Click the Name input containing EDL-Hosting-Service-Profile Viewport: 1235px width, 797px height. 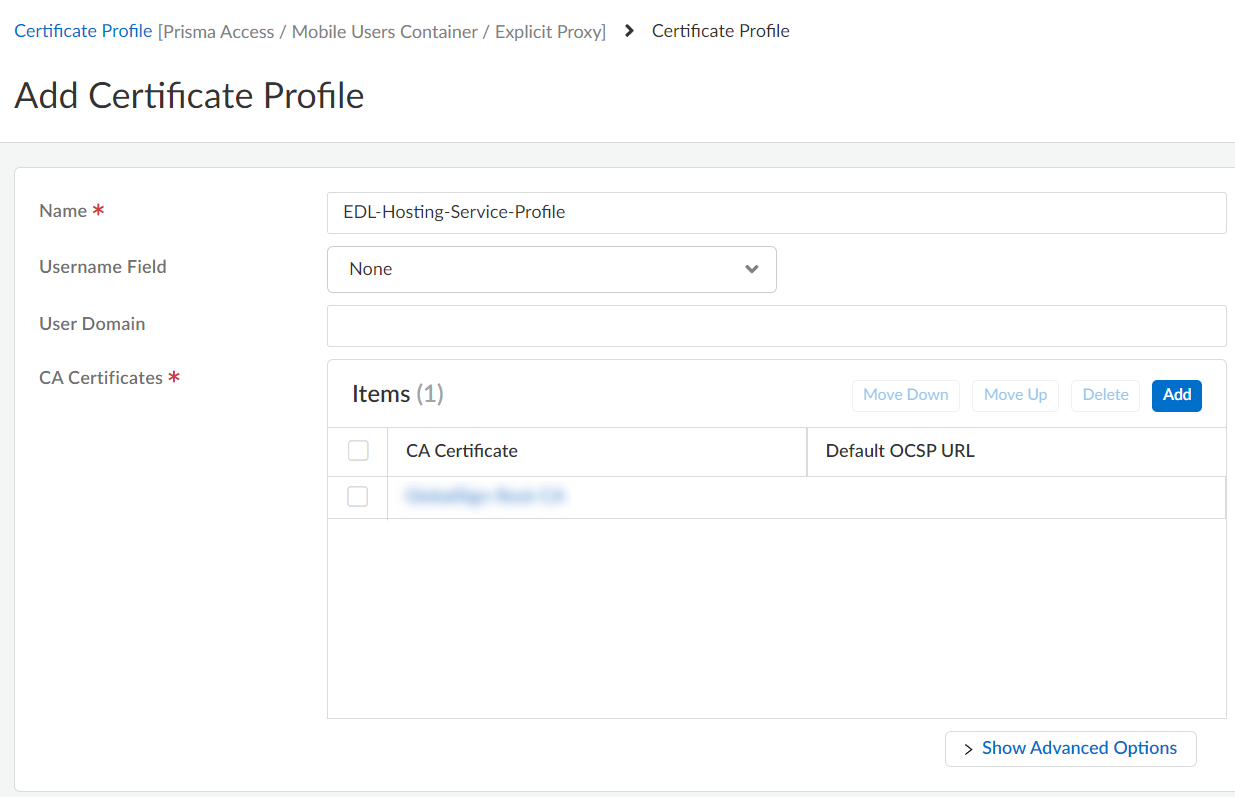(777, 212)
